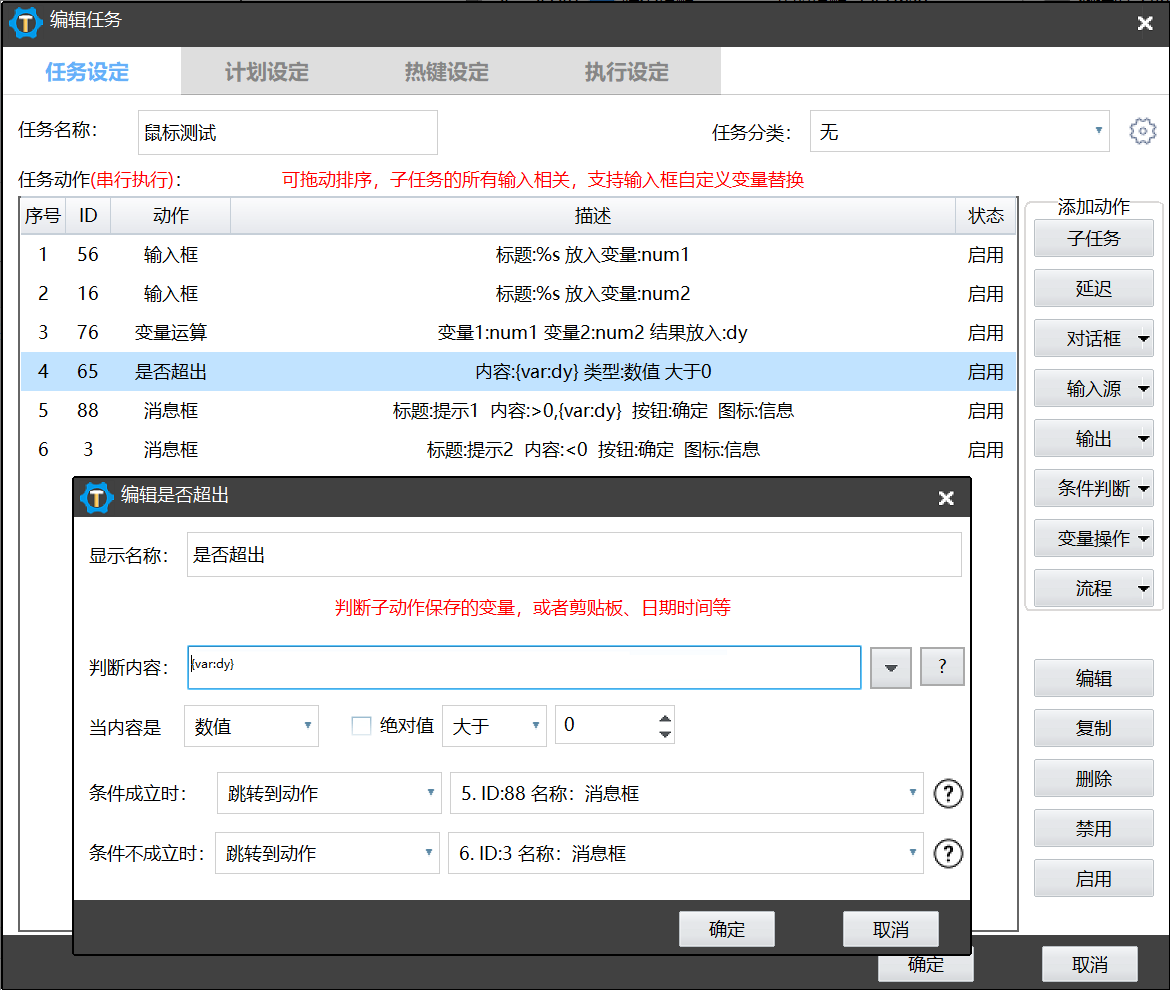Image resolution: width=1170 pixels, height=990 pixels.
Task: Decrease the comparison value with down spinner
Action: pos(665,735)
